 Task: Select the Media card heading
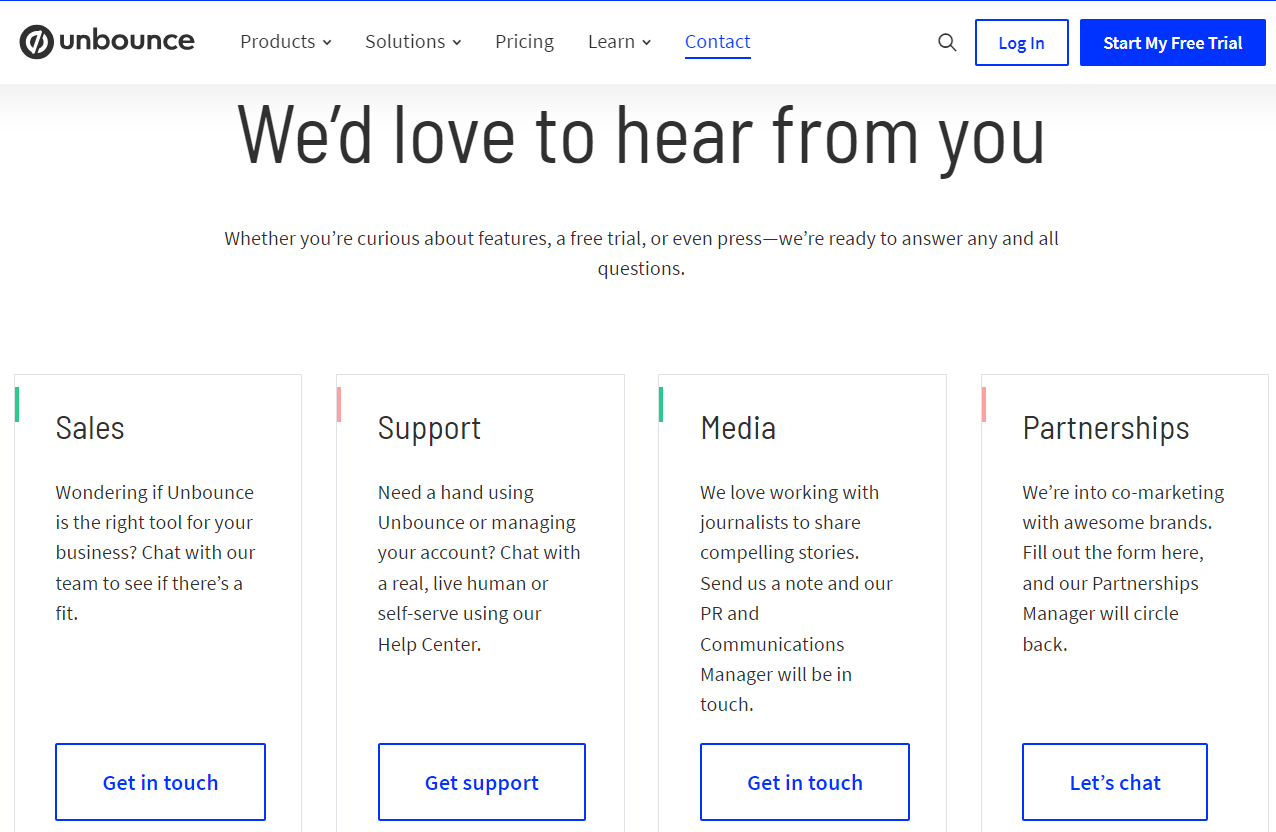[x=738, y=427]
